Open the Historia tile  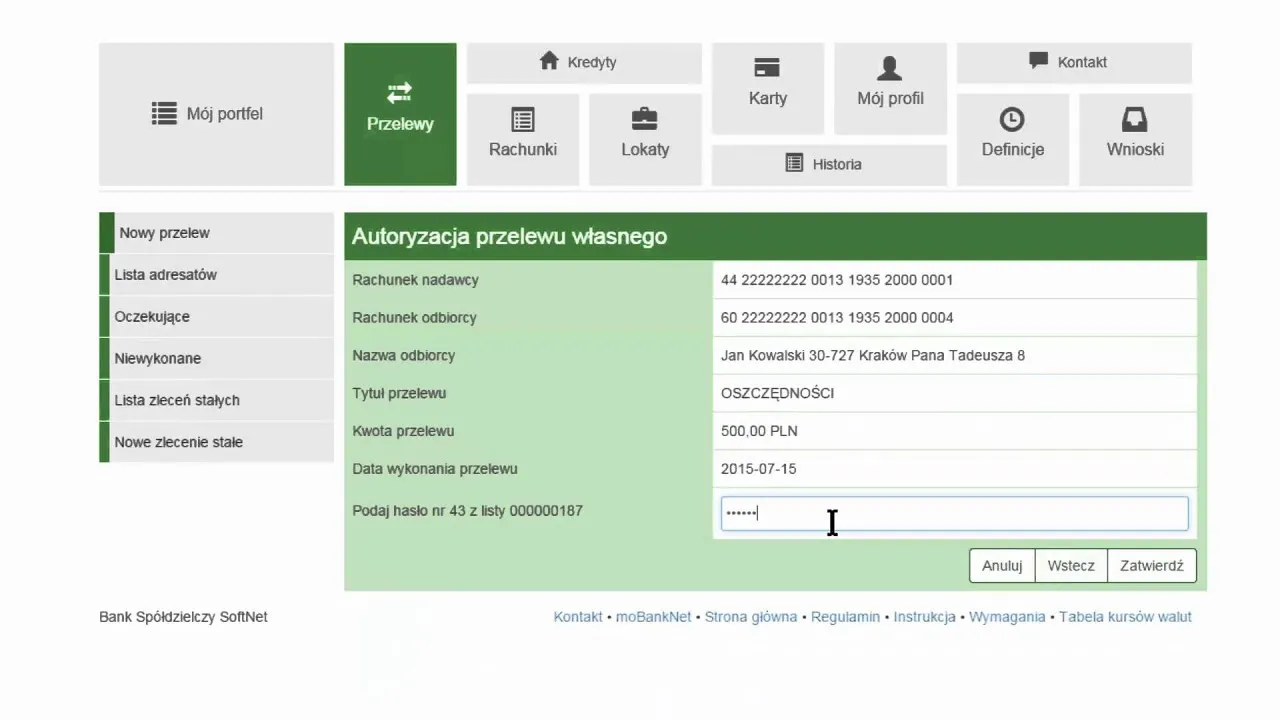click(828, 164)
